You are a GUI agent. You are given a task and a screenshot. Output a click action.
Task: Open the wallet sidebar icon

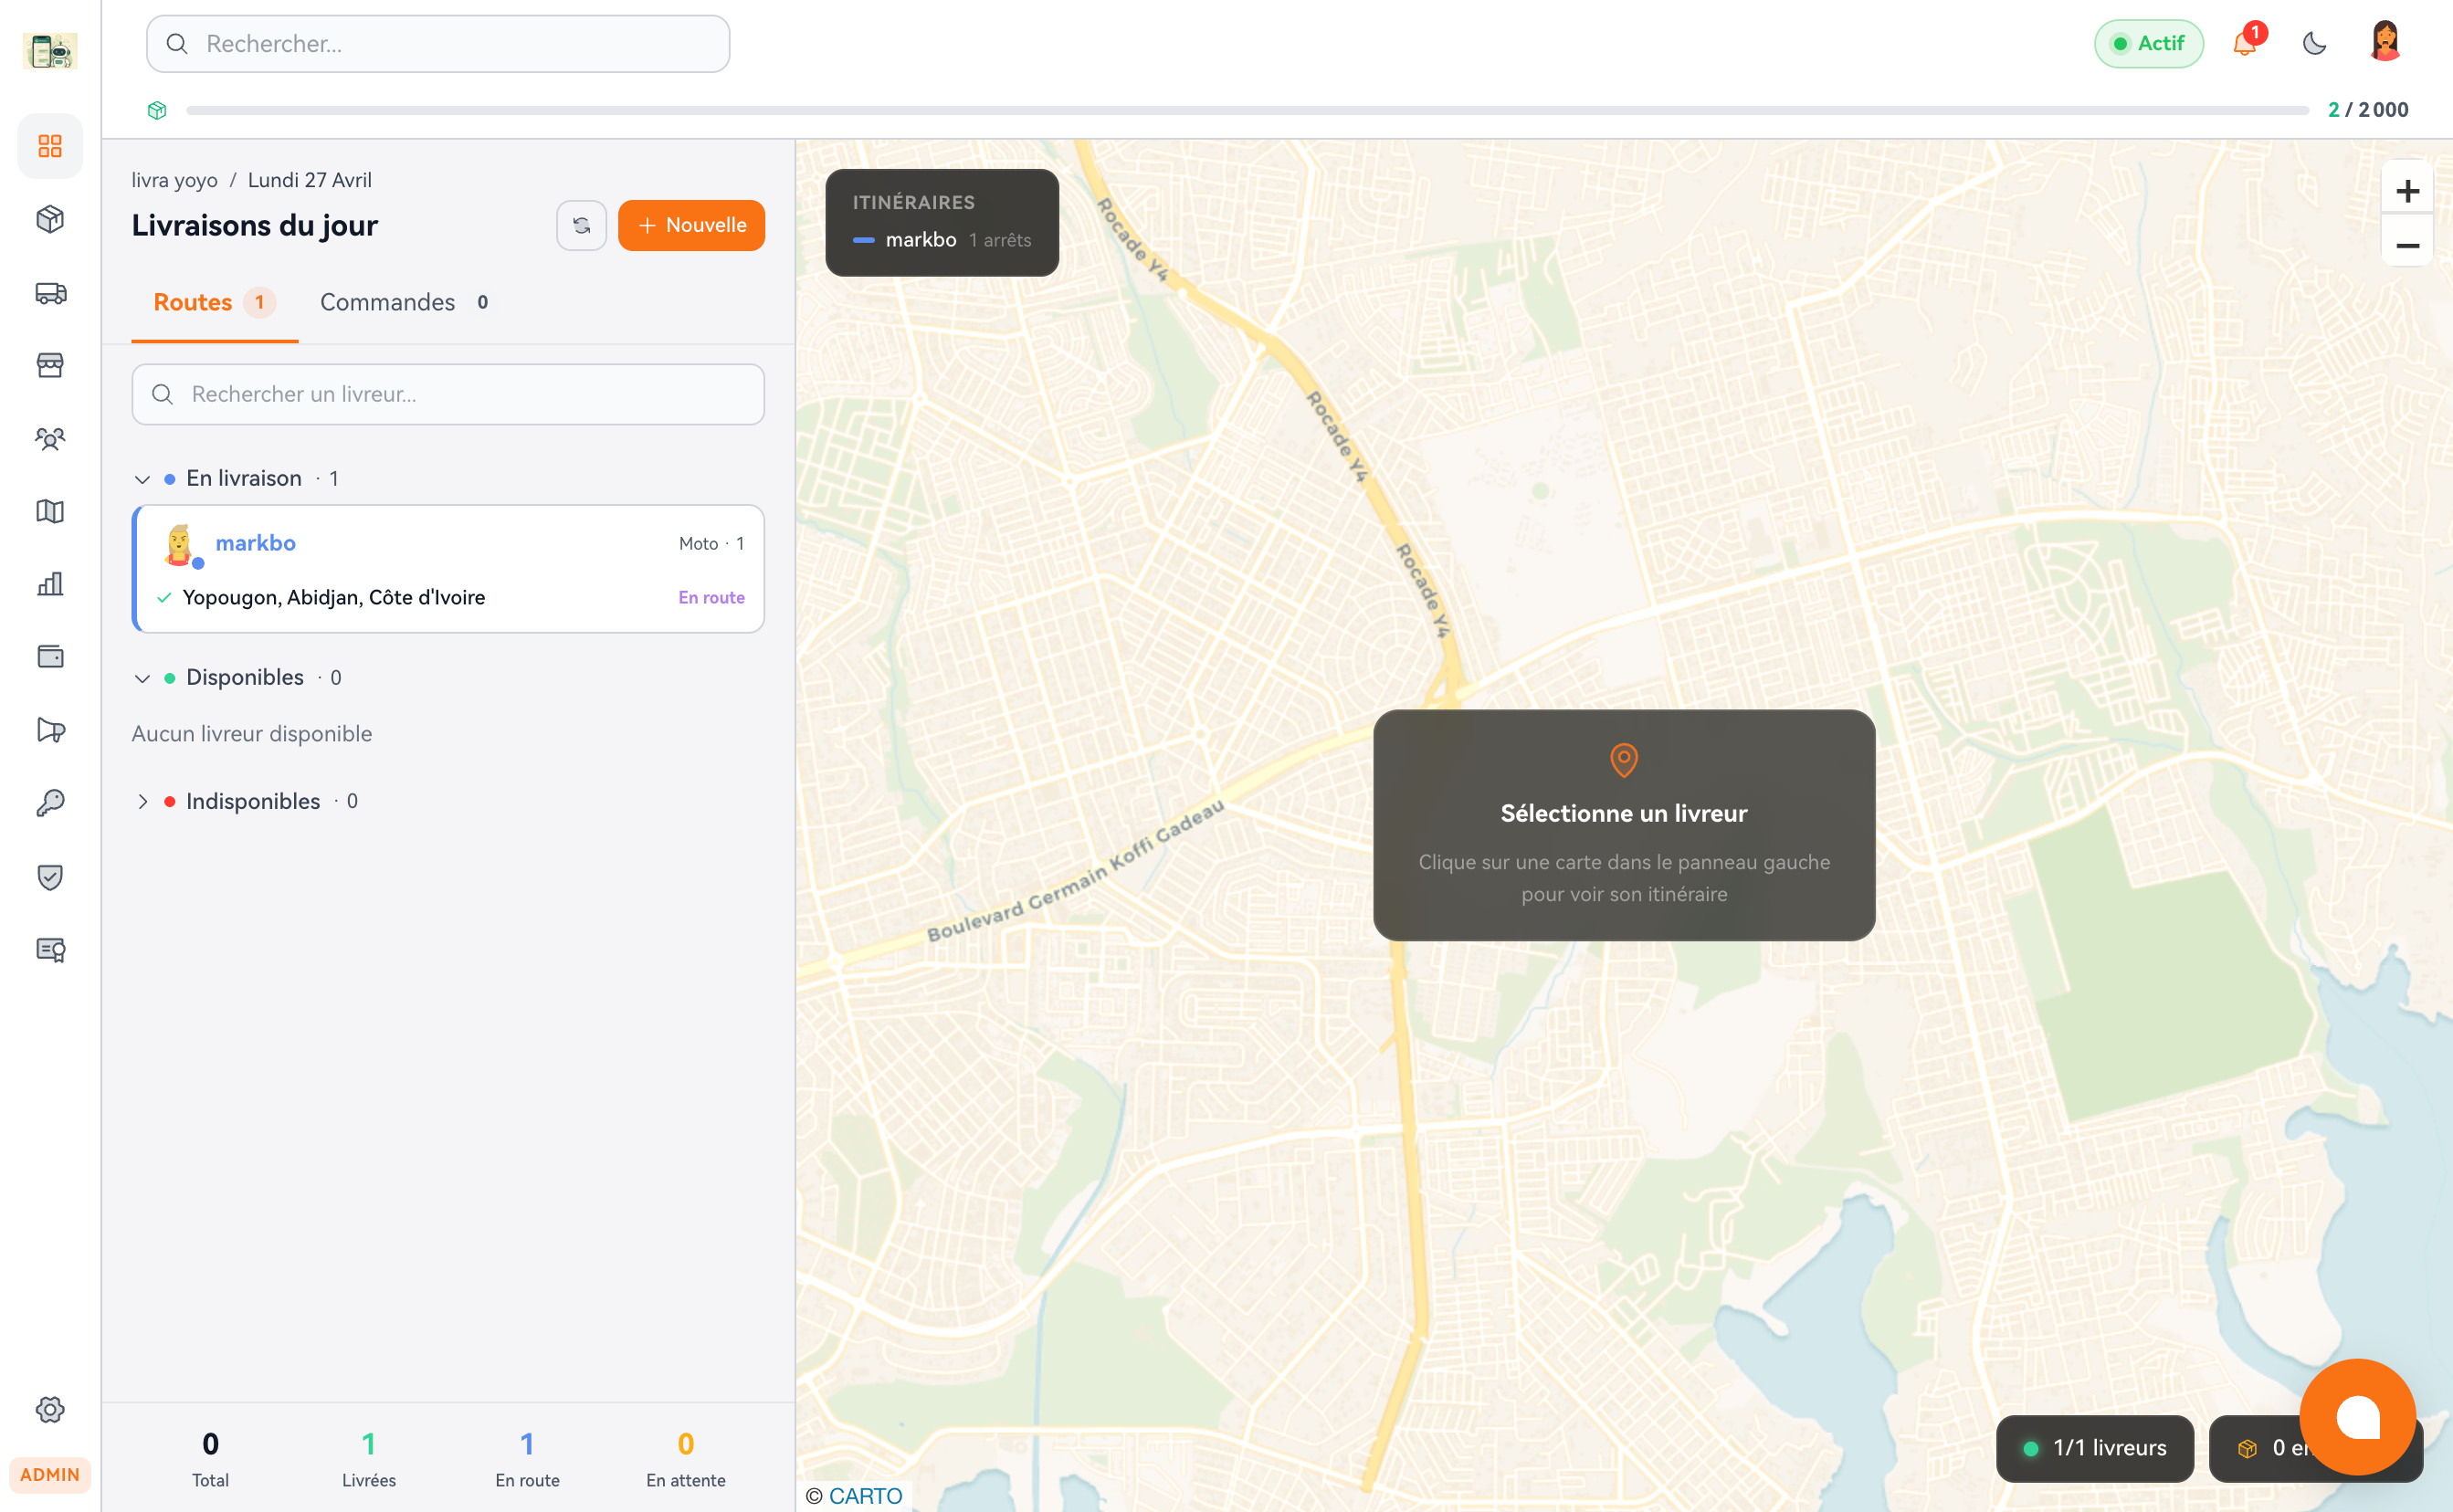[50, 656]
